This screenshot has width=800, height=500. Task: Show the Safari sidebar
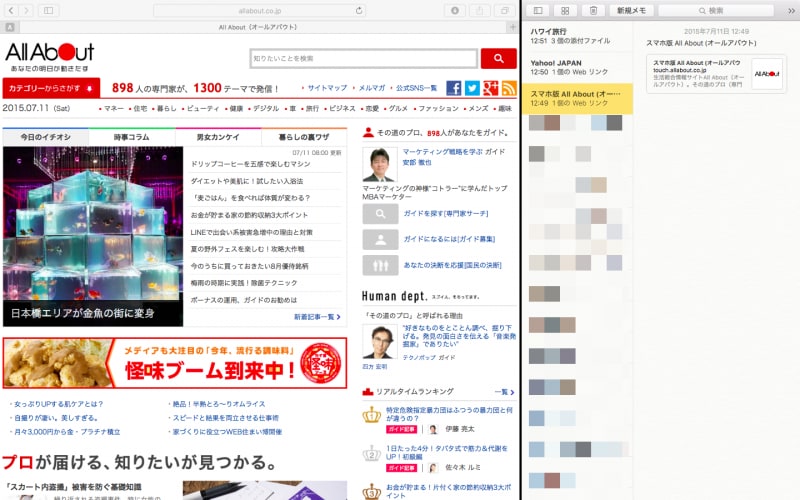[48, 10]
